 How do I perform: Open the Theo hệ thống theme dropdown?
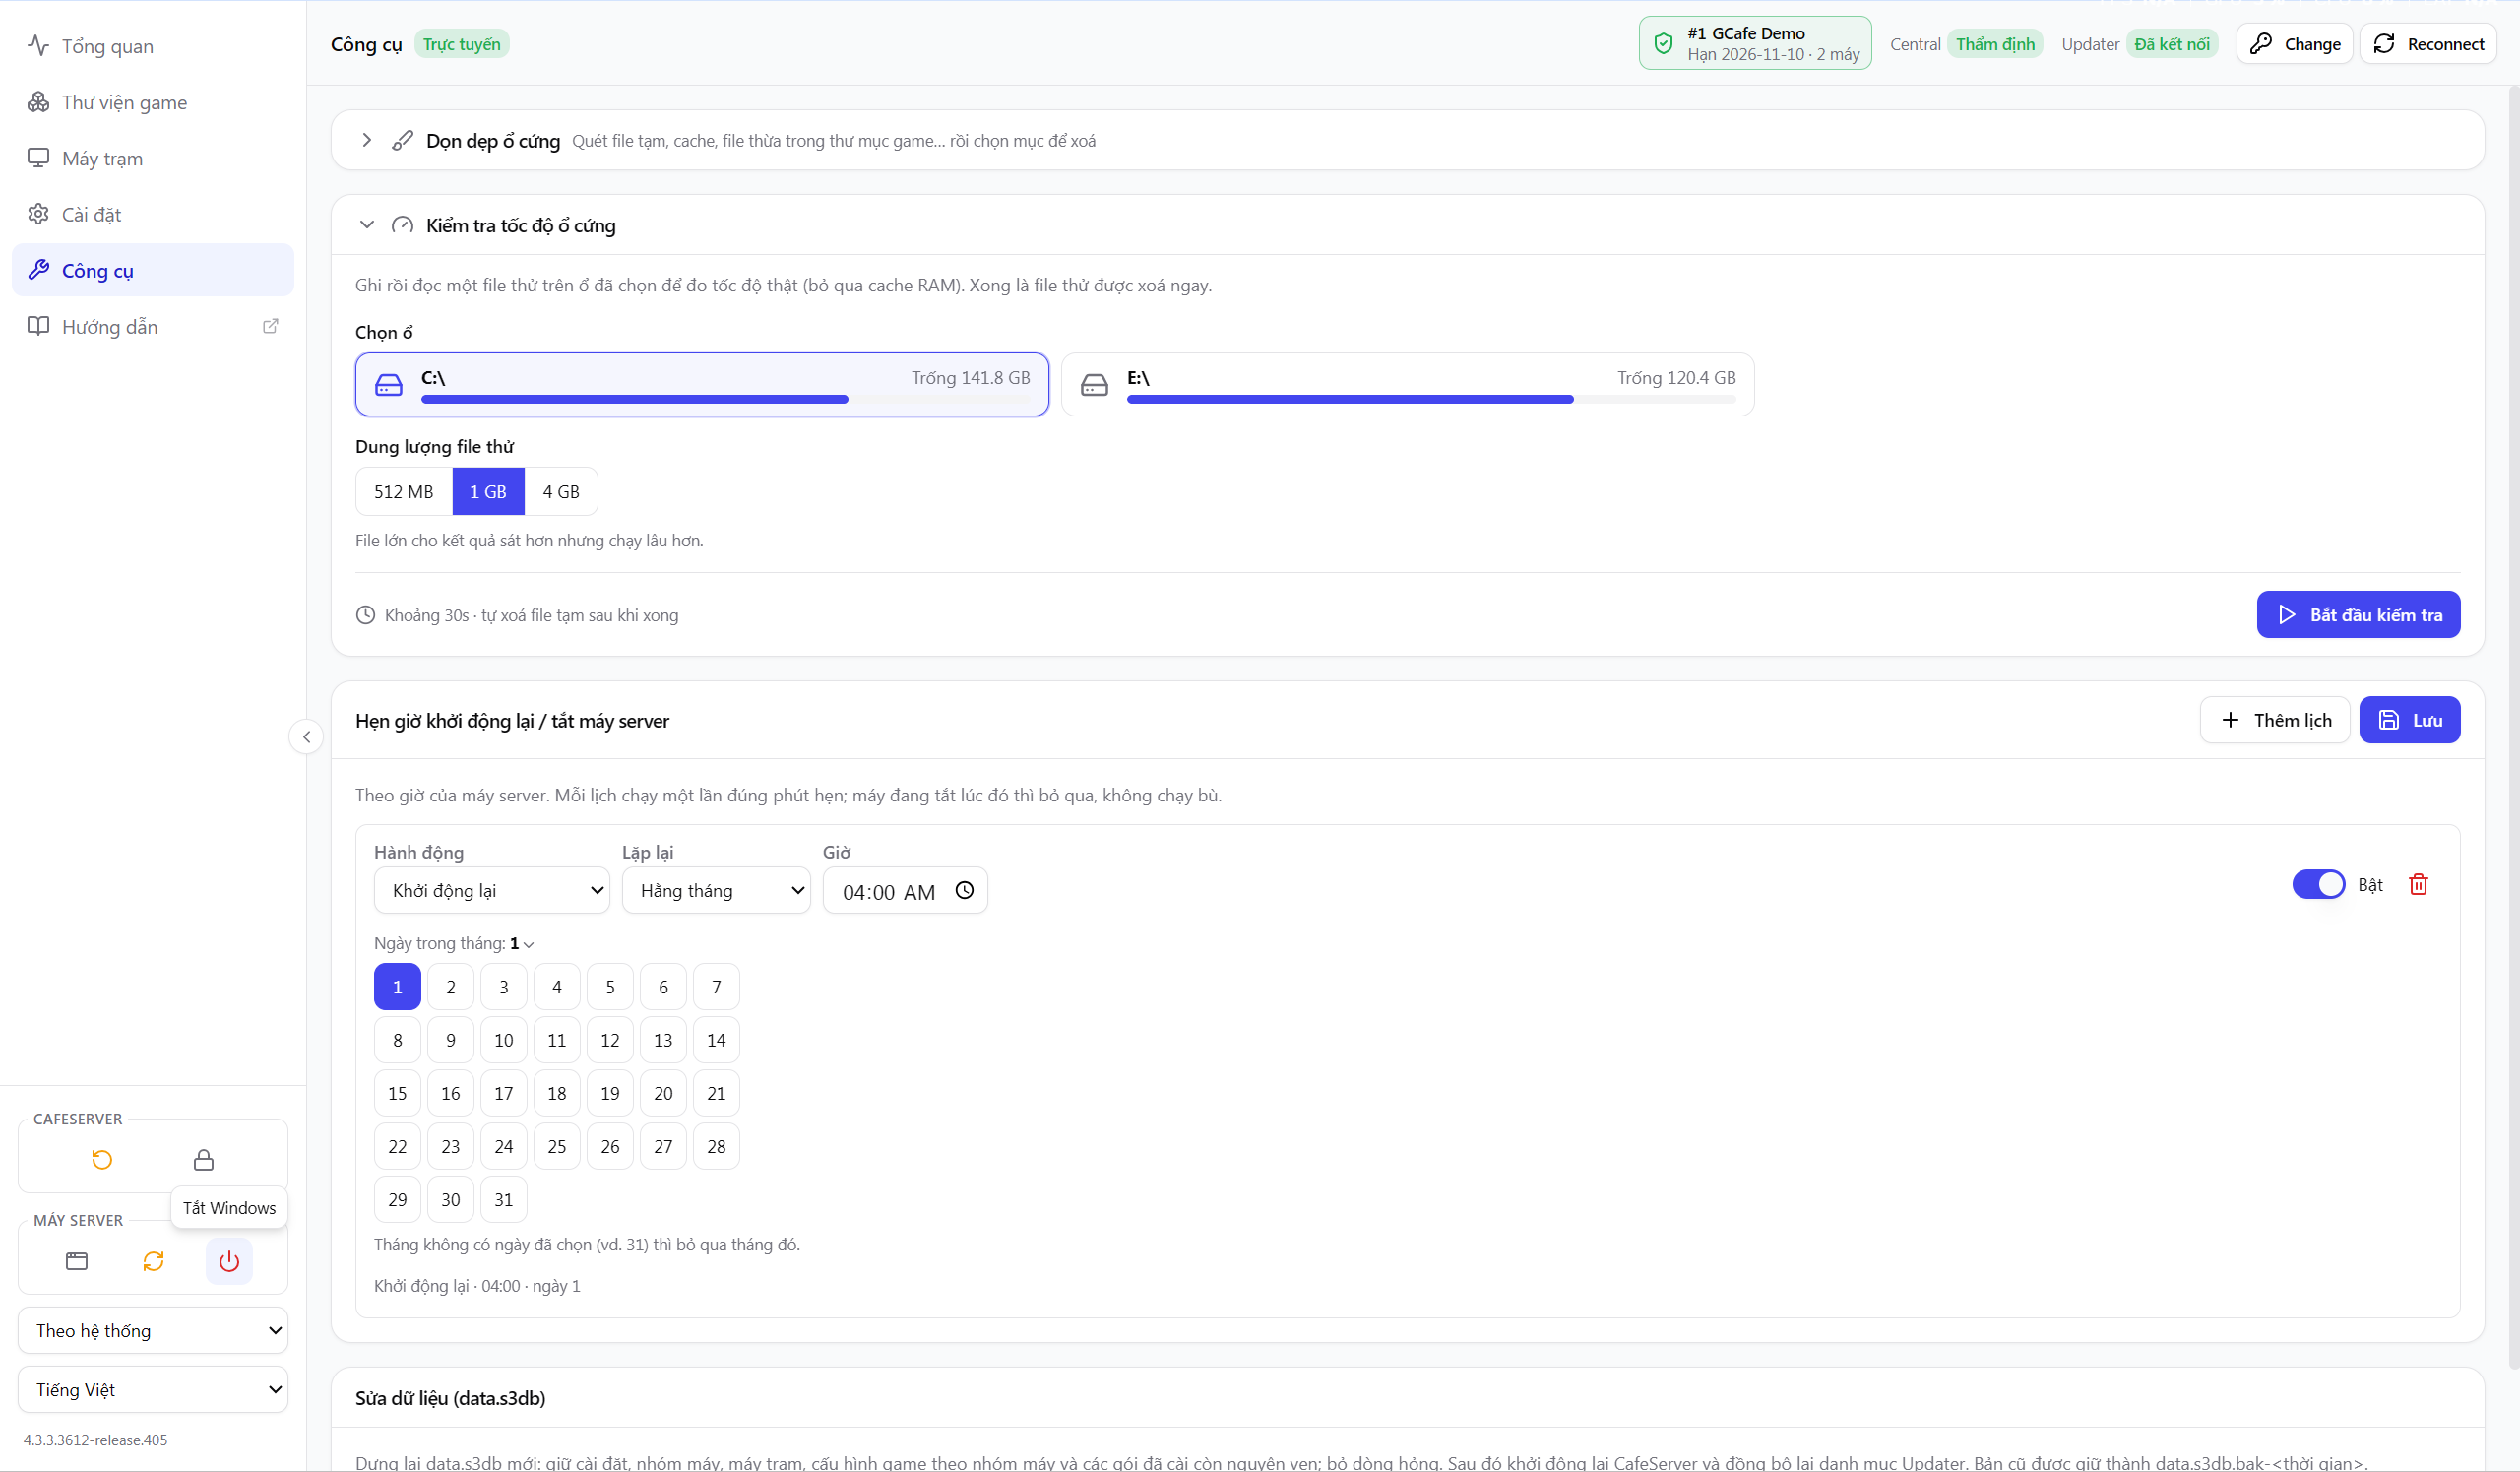[153, 1330]
